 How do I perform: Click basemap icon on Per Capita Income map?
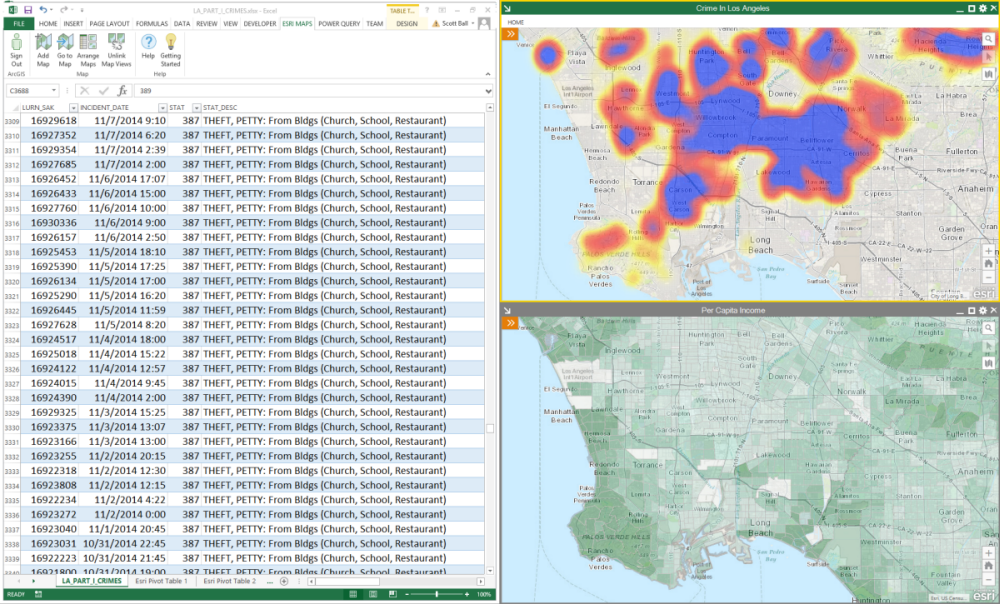(x=989, y=363)
